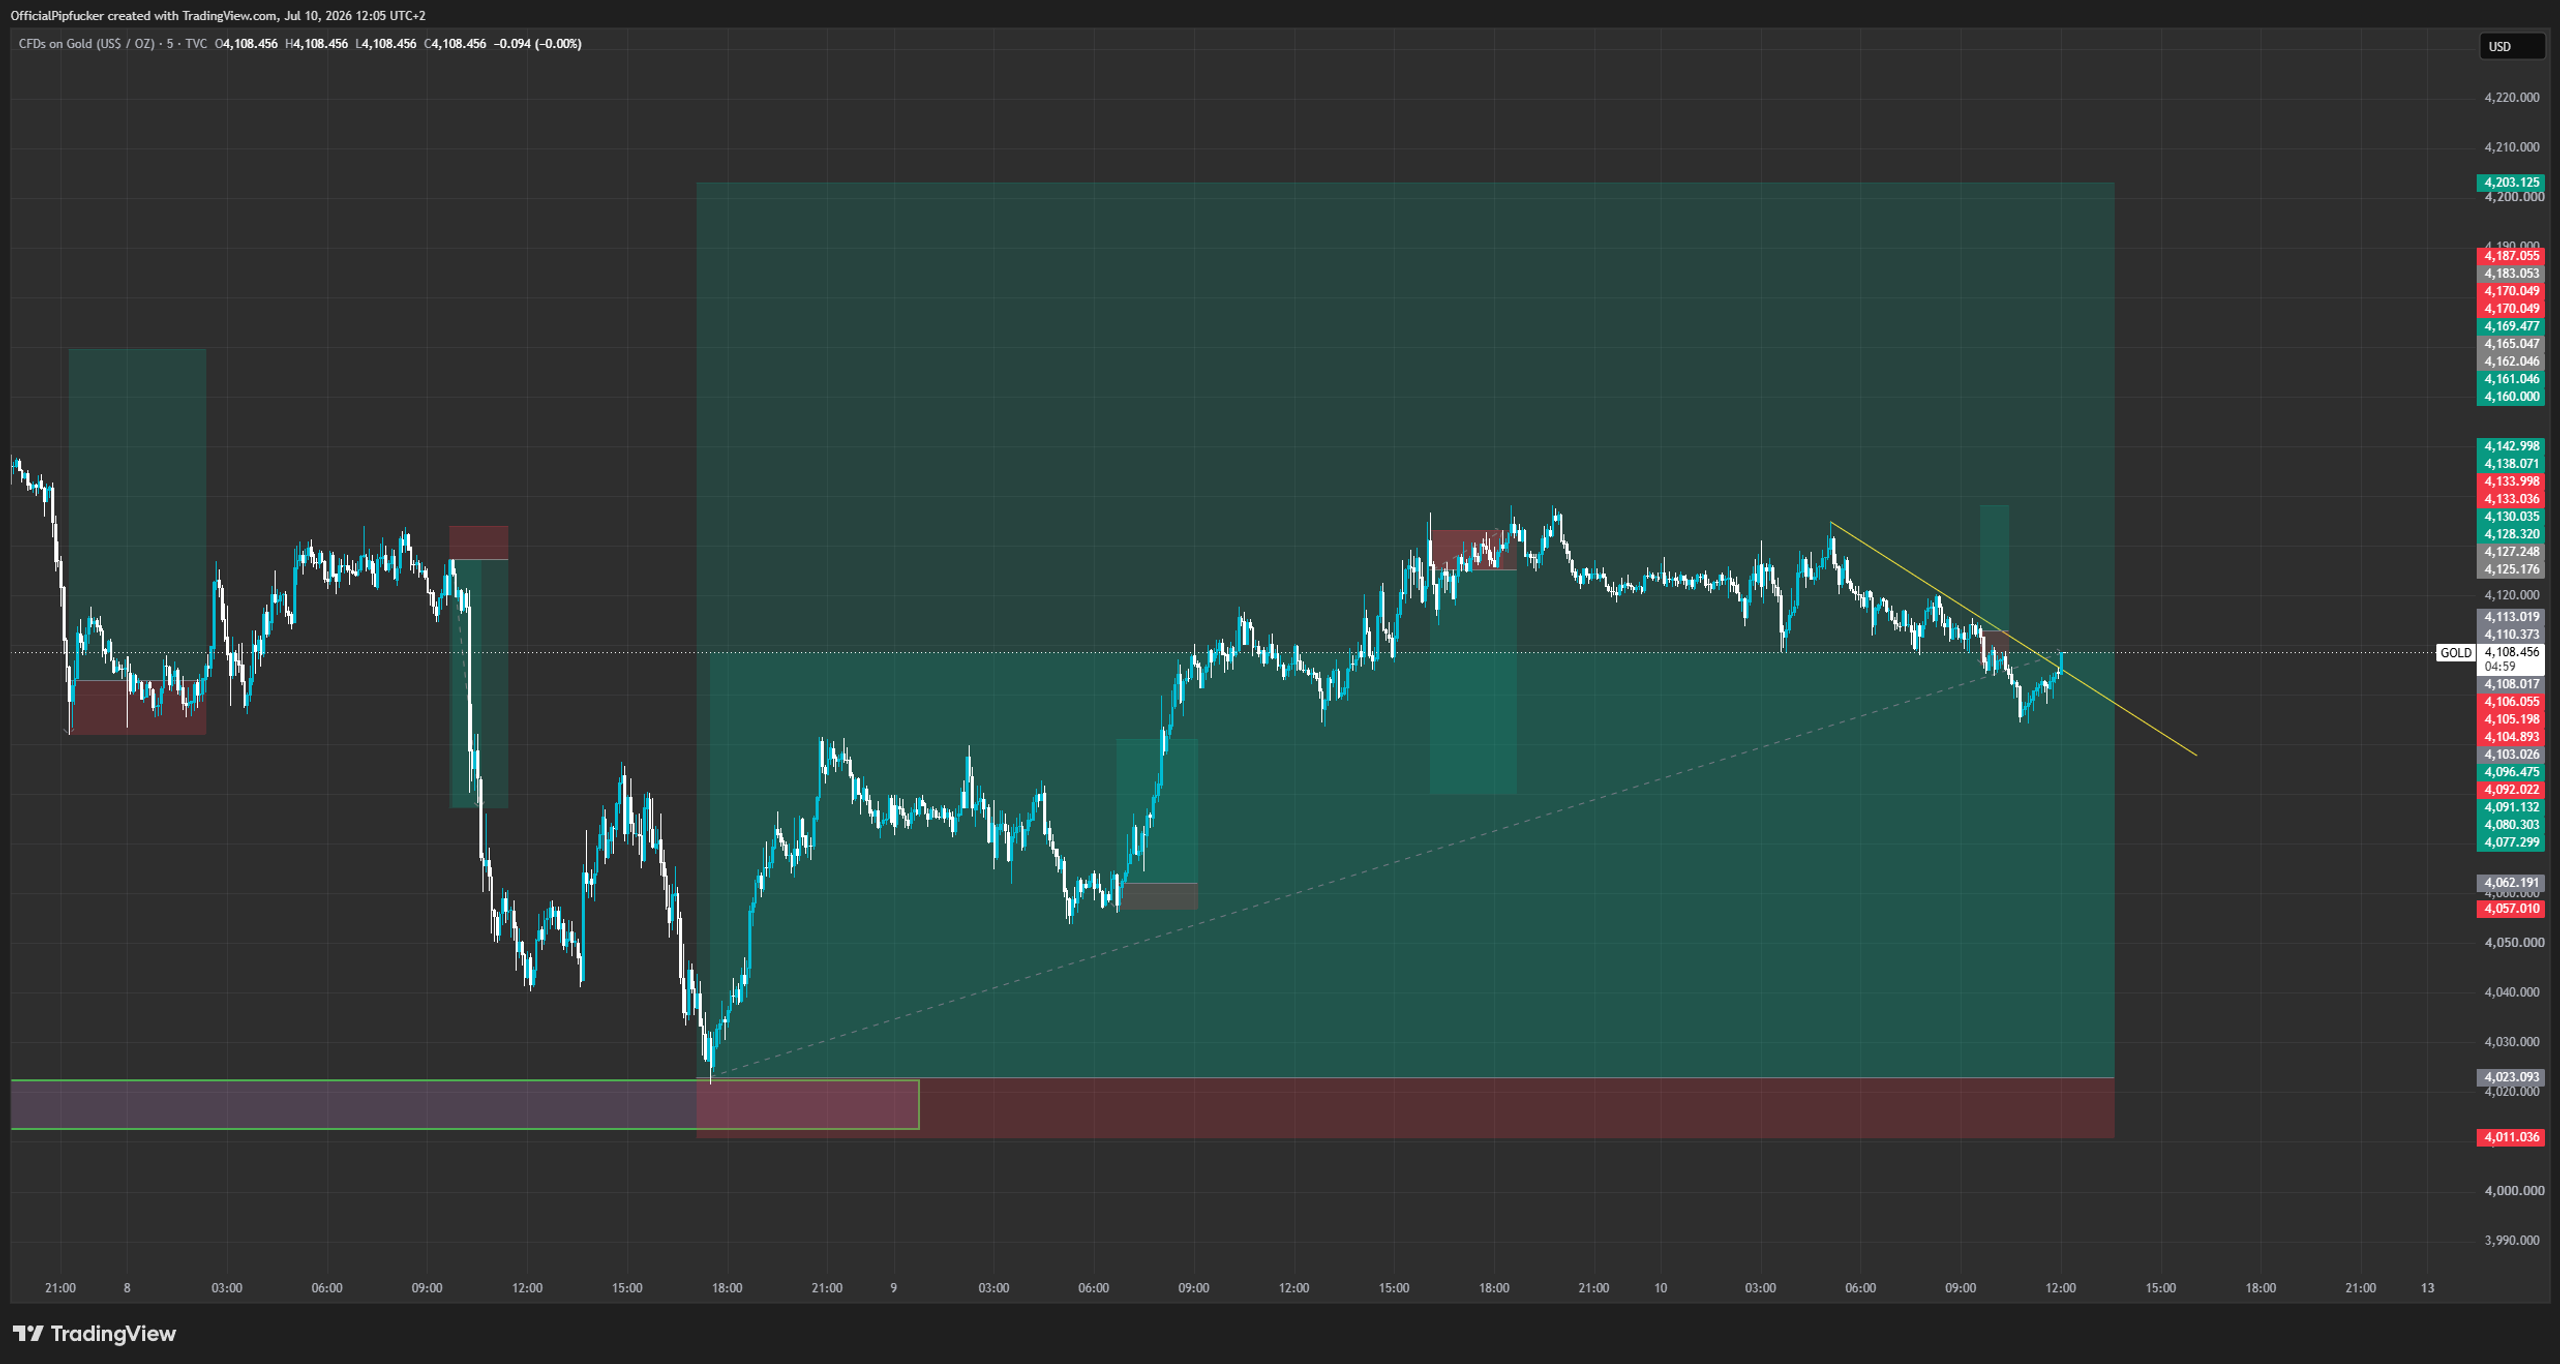Screen dimensions: 2560x1364
Task: Click the 4,133.998 red price label
Action: click(x=2511, y=482)
